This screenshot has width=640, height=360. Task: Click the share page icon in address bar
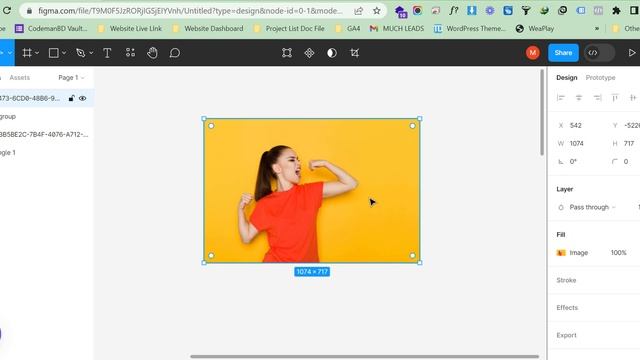[x=358, y=11]
